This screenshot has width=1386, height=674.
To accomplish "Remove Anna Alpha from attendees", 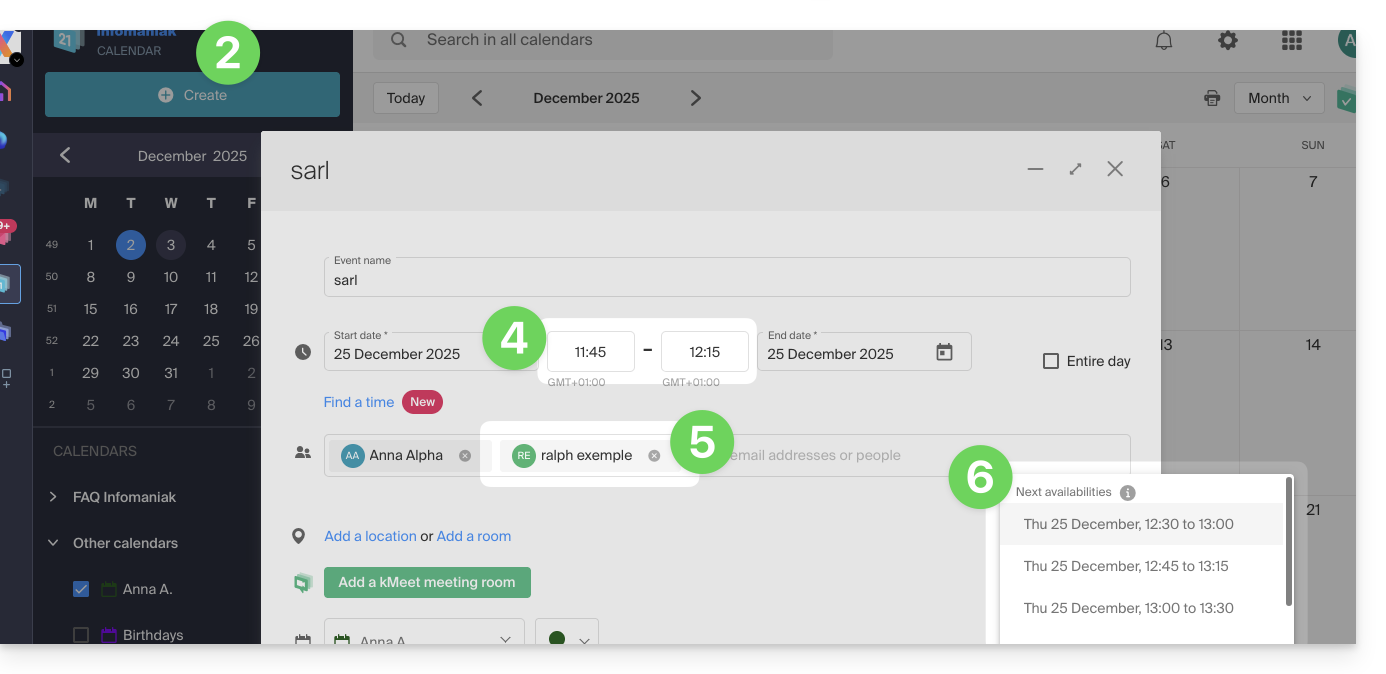I will click(x=465, y=456).
